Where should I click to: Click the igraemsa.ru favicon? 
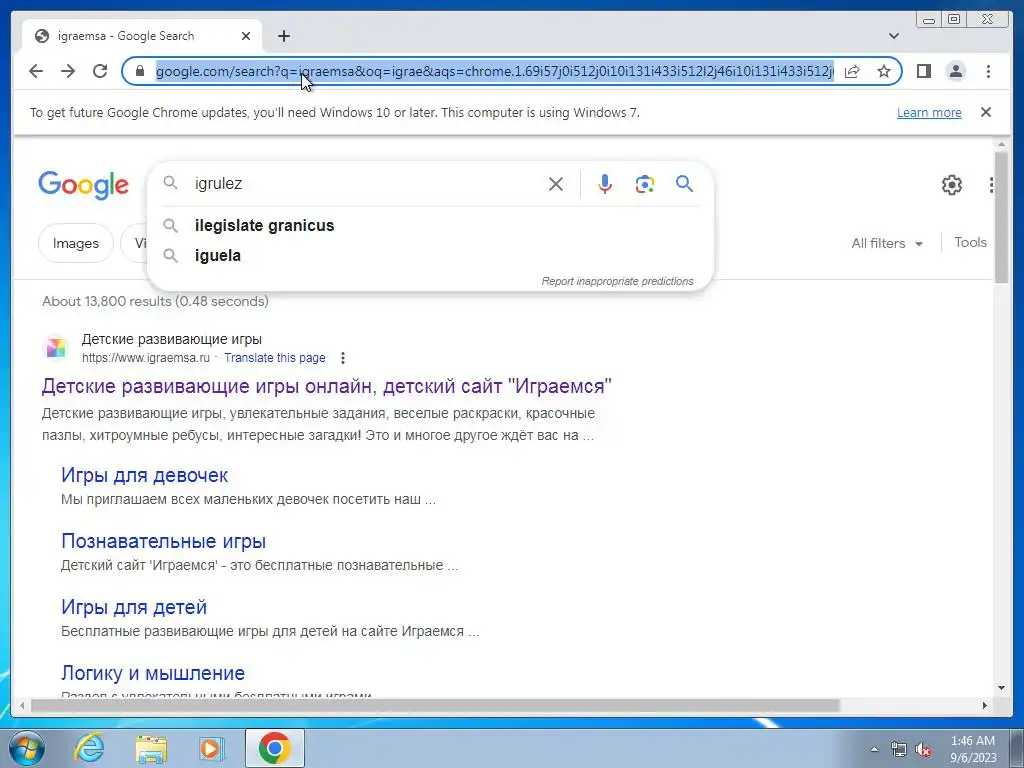point(56,347)
